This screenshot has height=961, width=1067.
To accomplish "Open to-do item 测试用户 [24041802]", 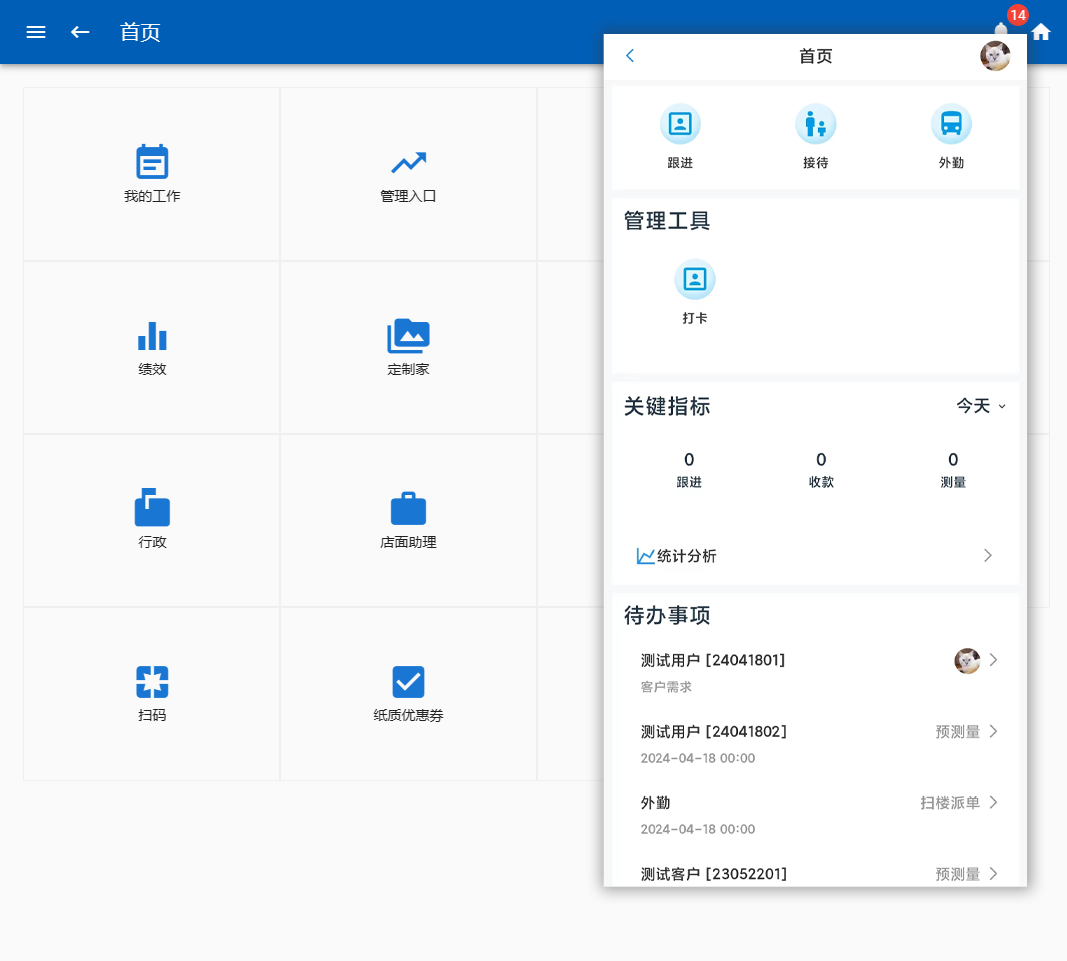I will (x=815, y=743).
